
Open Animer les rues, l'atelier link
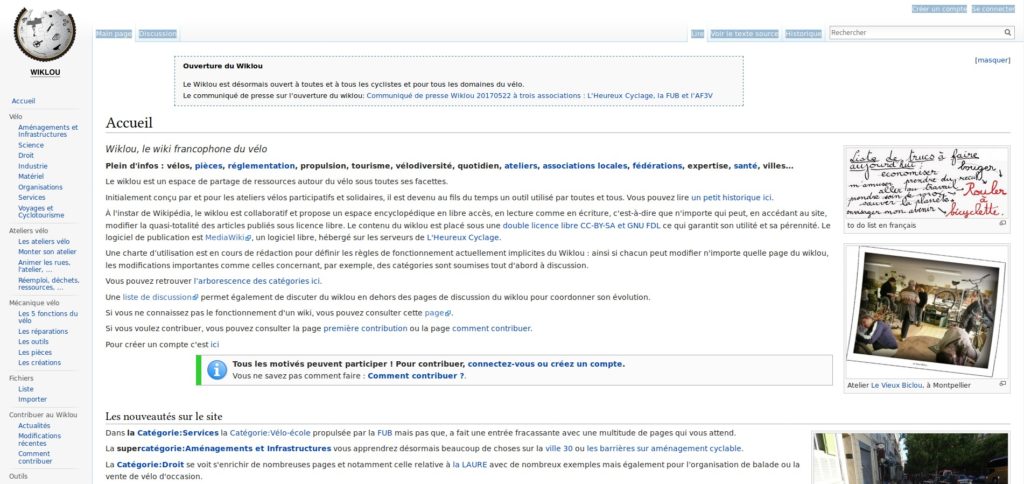click(x=44, y=266)
